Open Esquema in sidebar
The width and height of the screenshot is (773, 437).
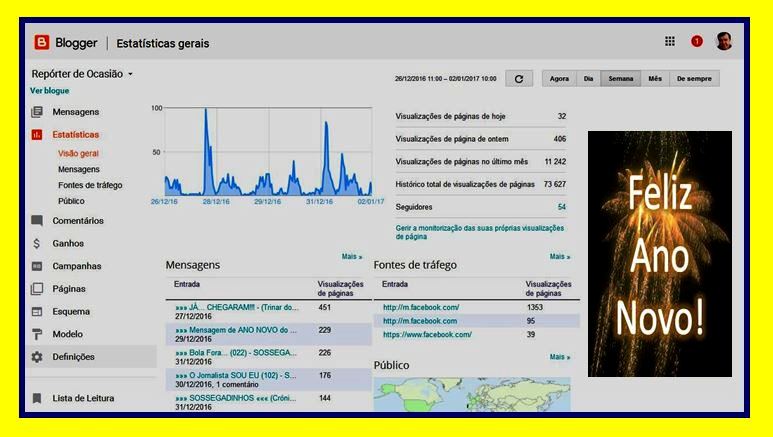(71, 311)
